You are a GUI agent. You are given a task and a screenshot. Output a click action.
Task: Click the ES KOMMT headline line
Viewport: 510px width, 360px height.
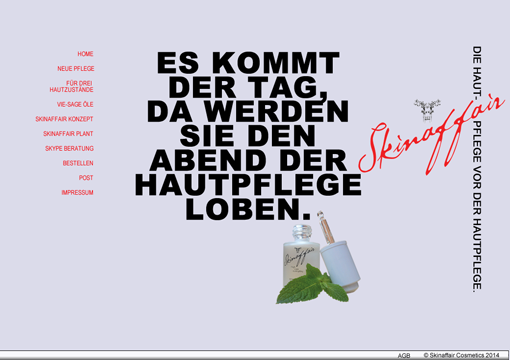(x=248, y=63)
